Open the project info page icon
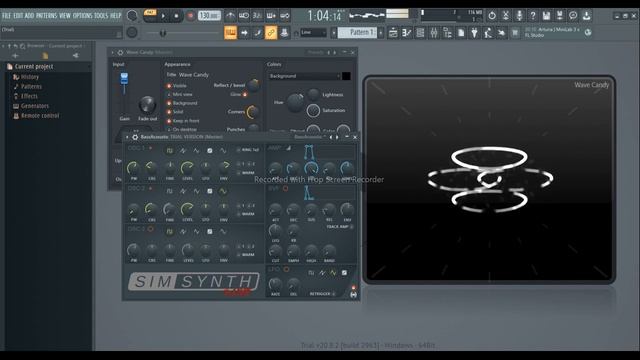This screenshot has height=360, width=640. pos(461,33)
